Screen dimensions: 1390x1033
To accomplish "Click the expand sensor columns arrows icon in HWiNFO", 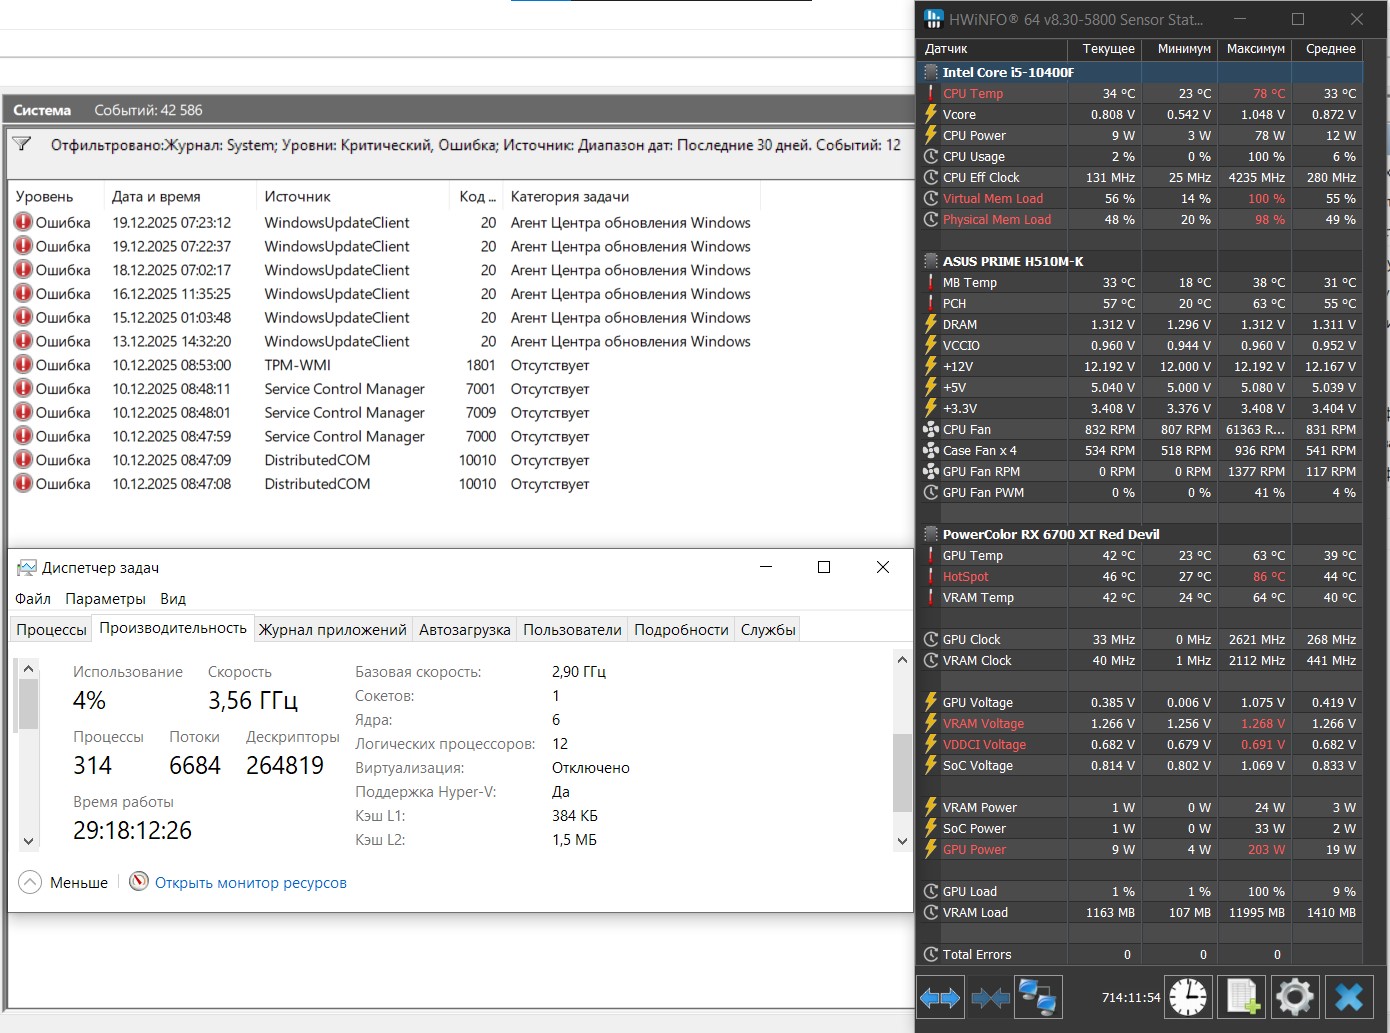I will tap(940, 997).
